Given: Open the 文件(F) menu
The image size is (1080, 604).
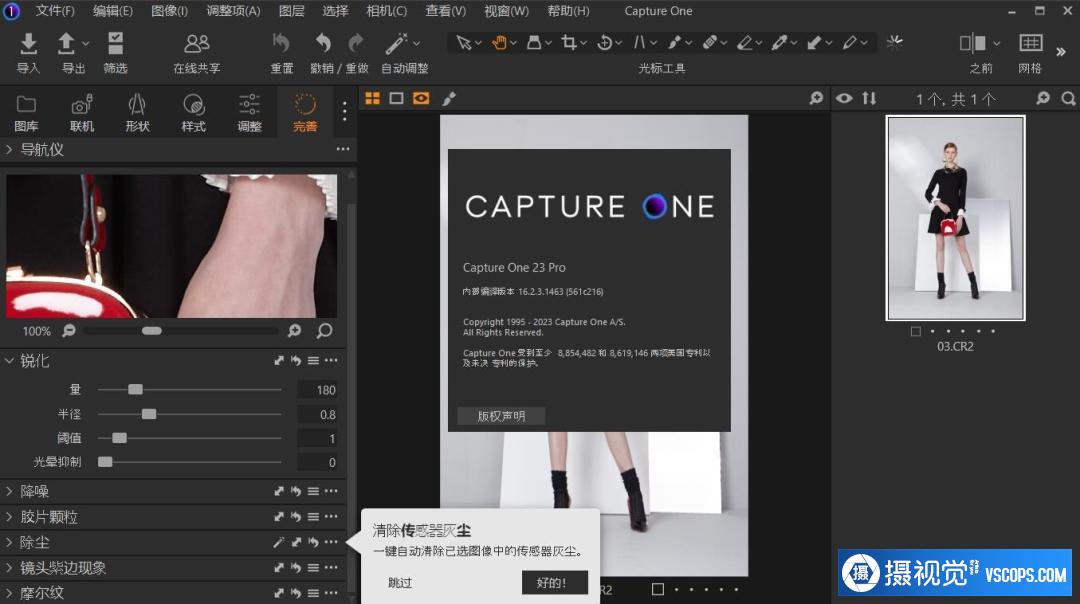Looking at the screenshot, I should (55, 11).
